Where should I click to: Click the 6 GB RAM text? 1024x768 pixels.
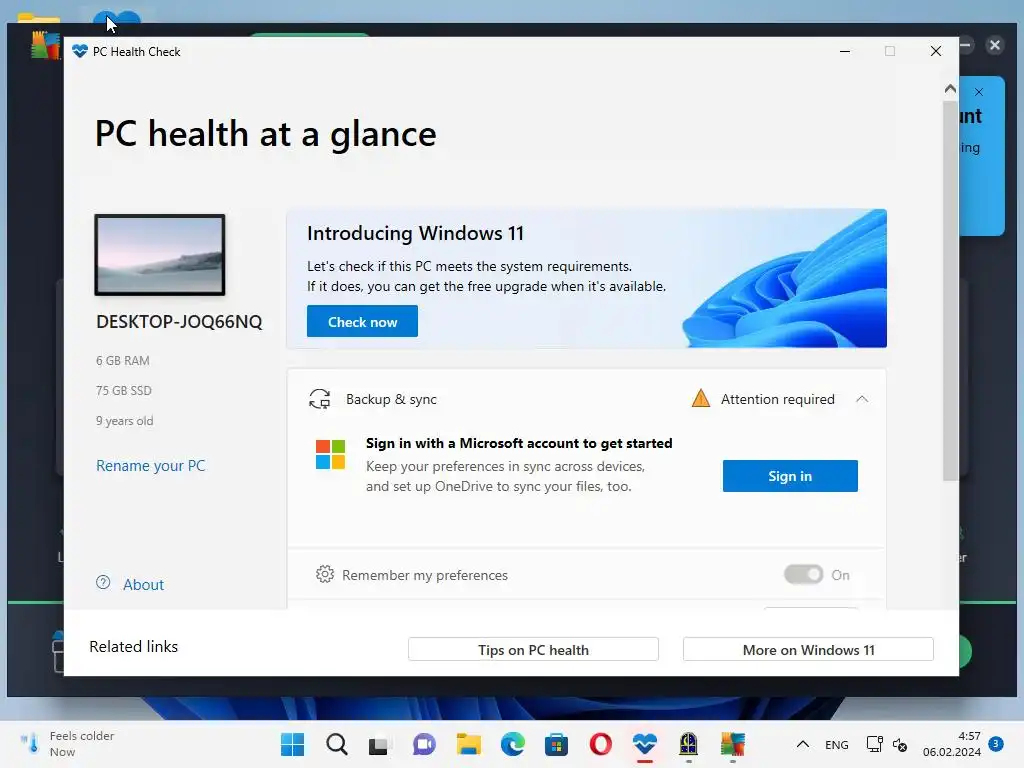[123, 360]
